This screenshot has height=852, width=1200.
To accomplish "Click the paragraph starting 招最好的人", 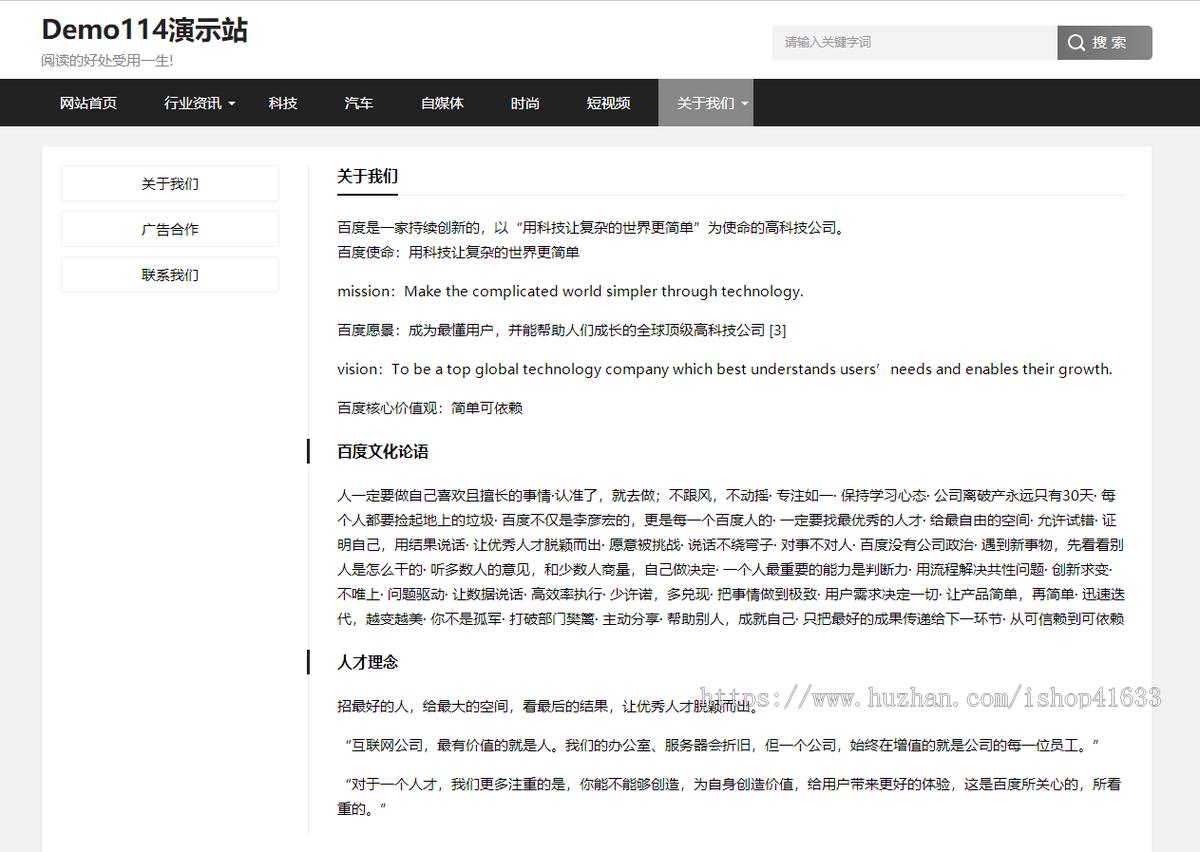I will tap(547, 706).
